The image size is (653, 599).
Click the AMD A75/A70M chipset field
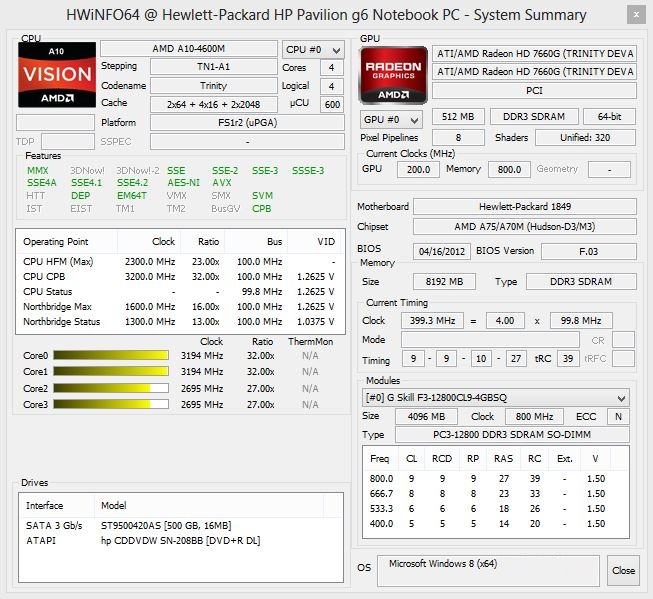[525, 227]
